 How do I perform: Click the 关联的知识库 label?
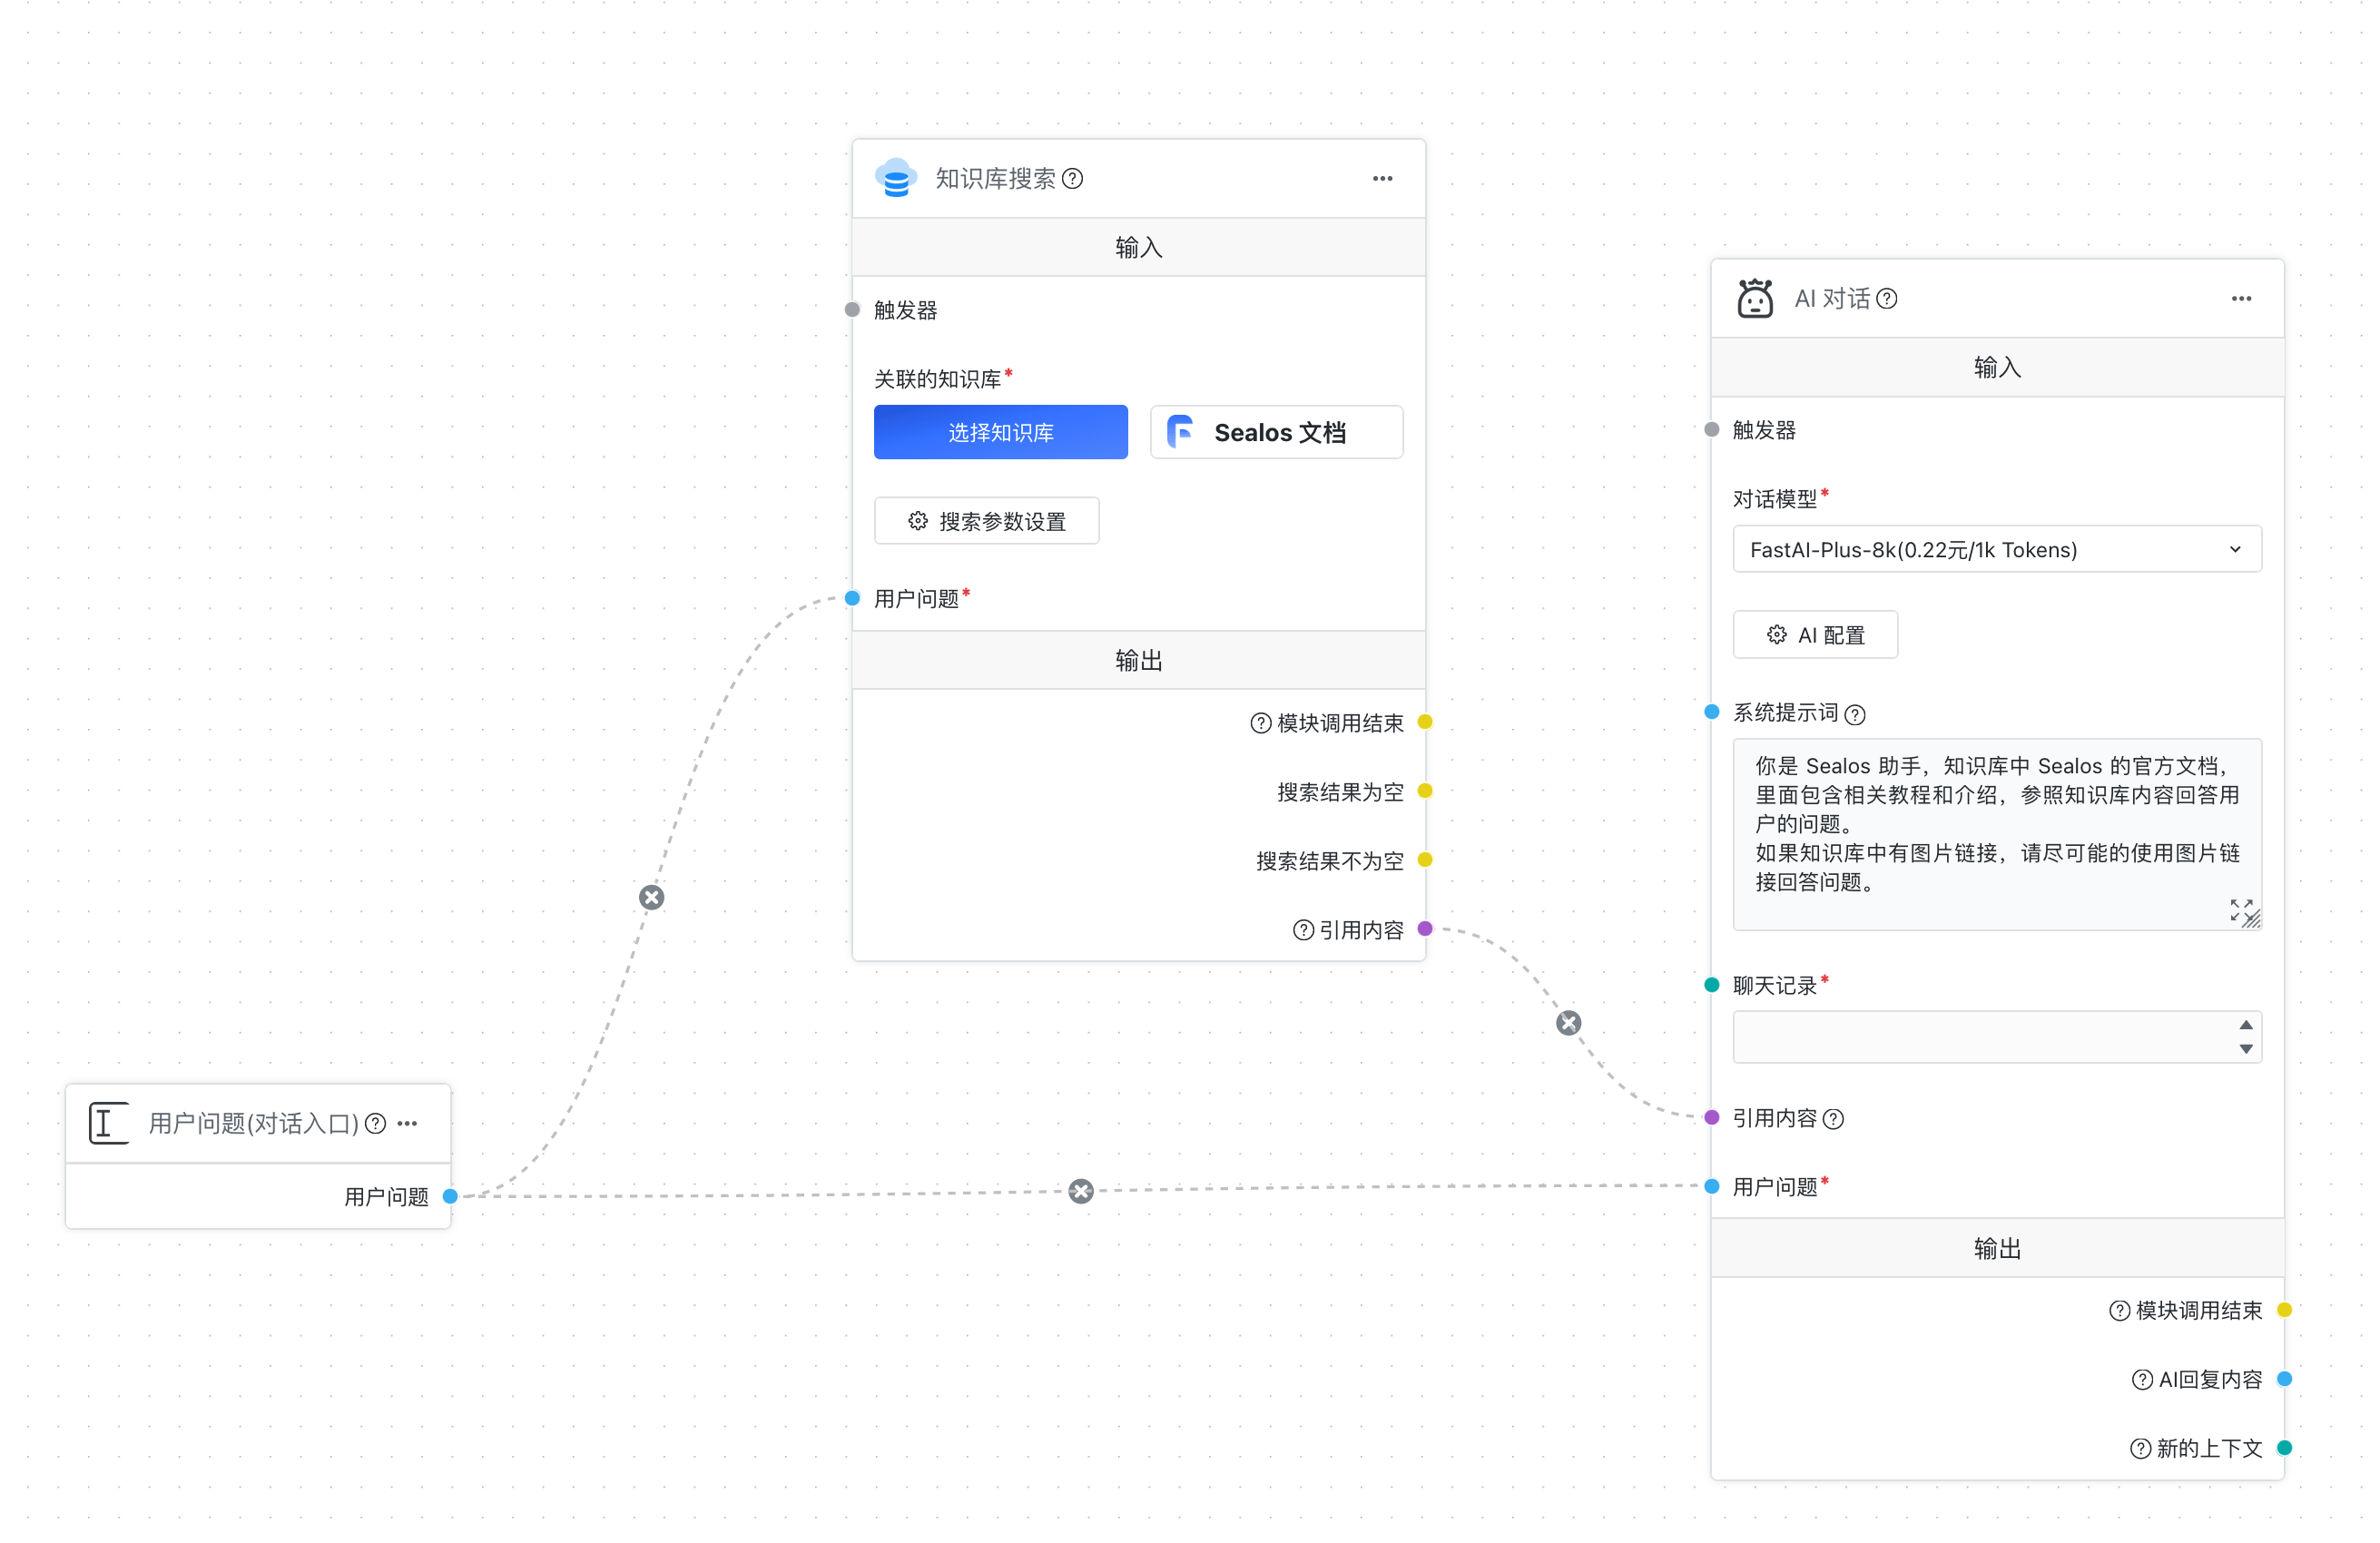point(937,379)
